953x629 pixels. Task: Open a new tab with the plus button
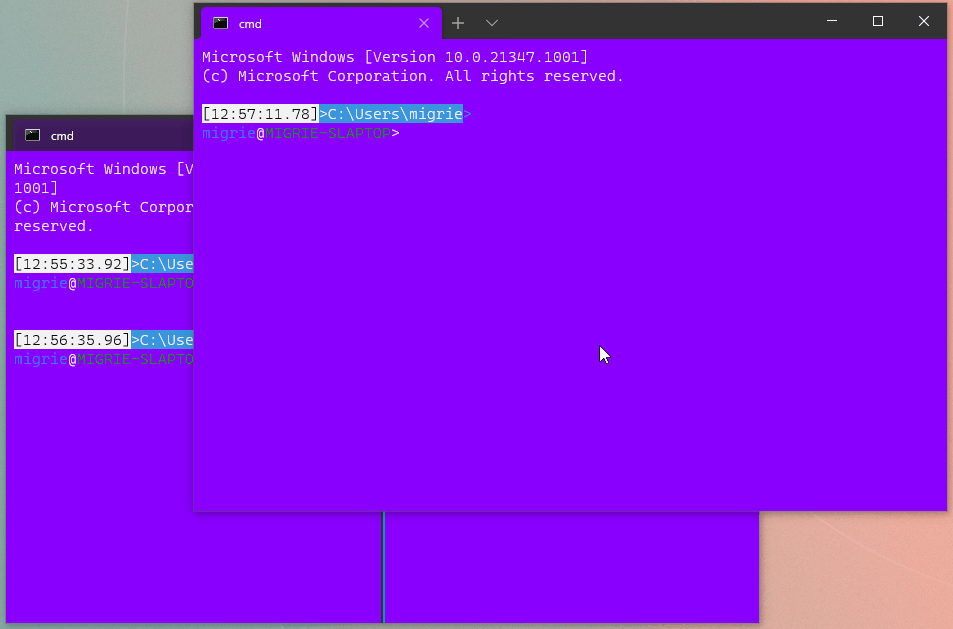(x=458, y=23)
